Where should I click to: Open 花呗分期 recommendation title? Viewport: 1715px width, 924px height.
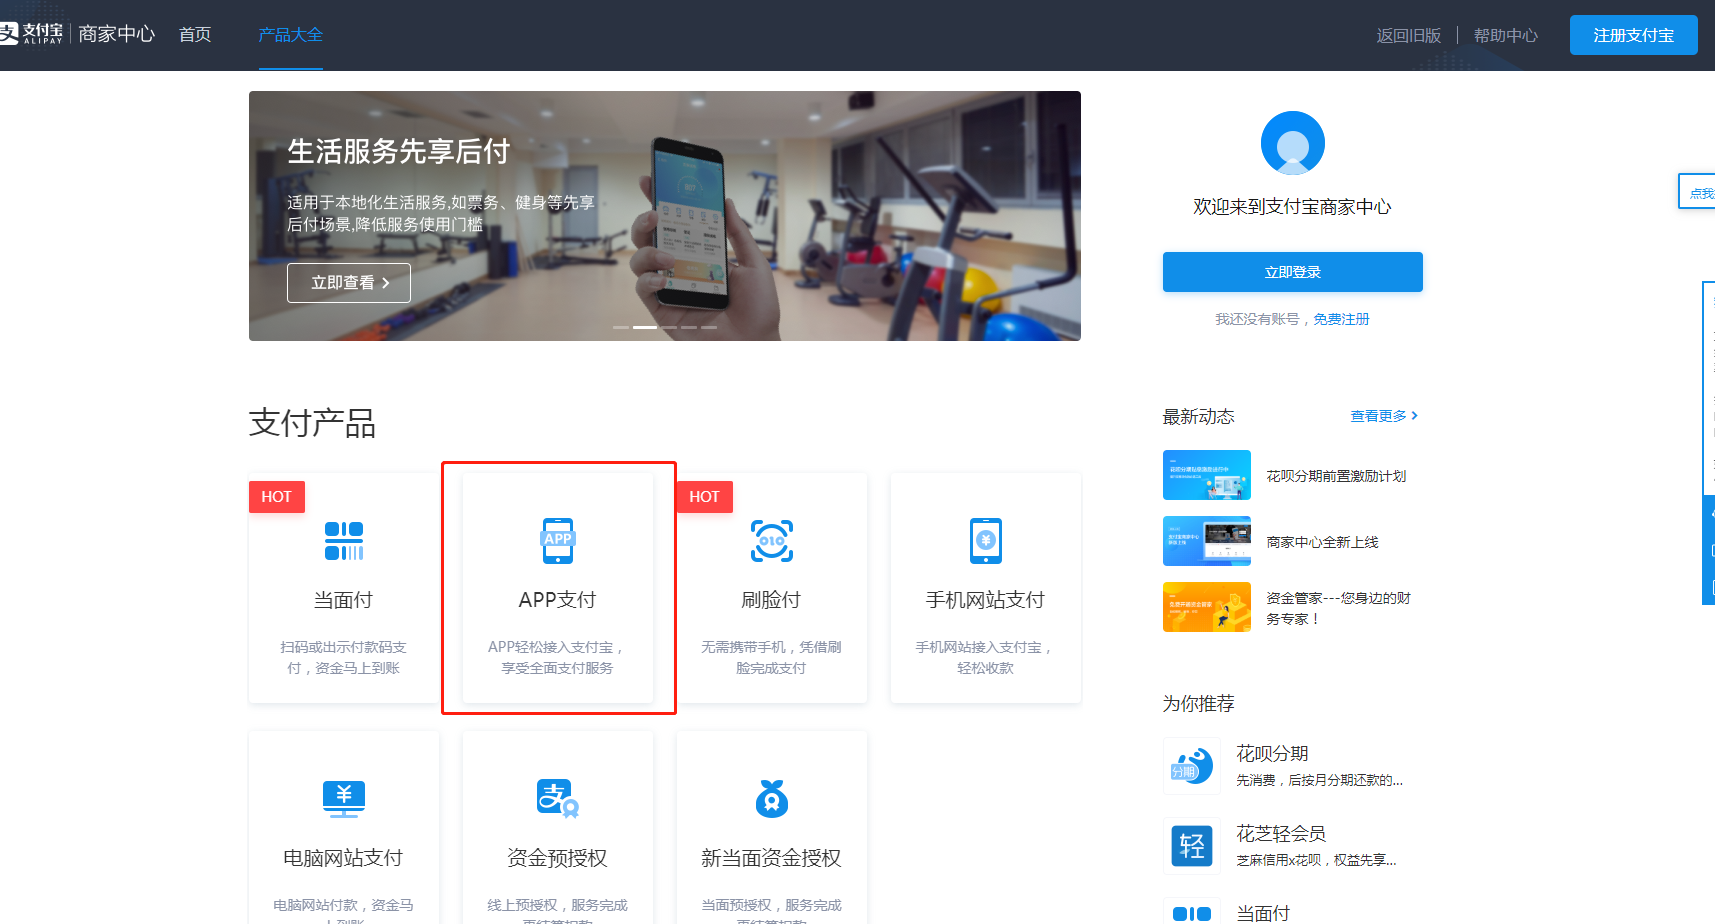[1272, 754]
